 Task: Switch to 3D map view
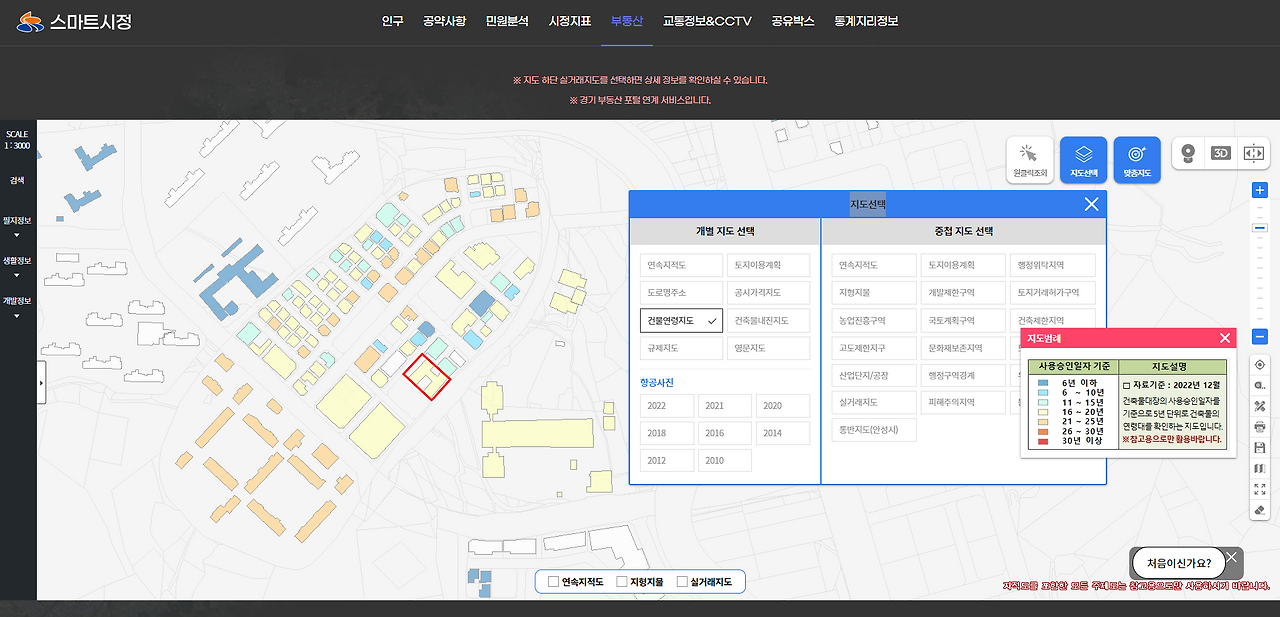(1221, 153)
